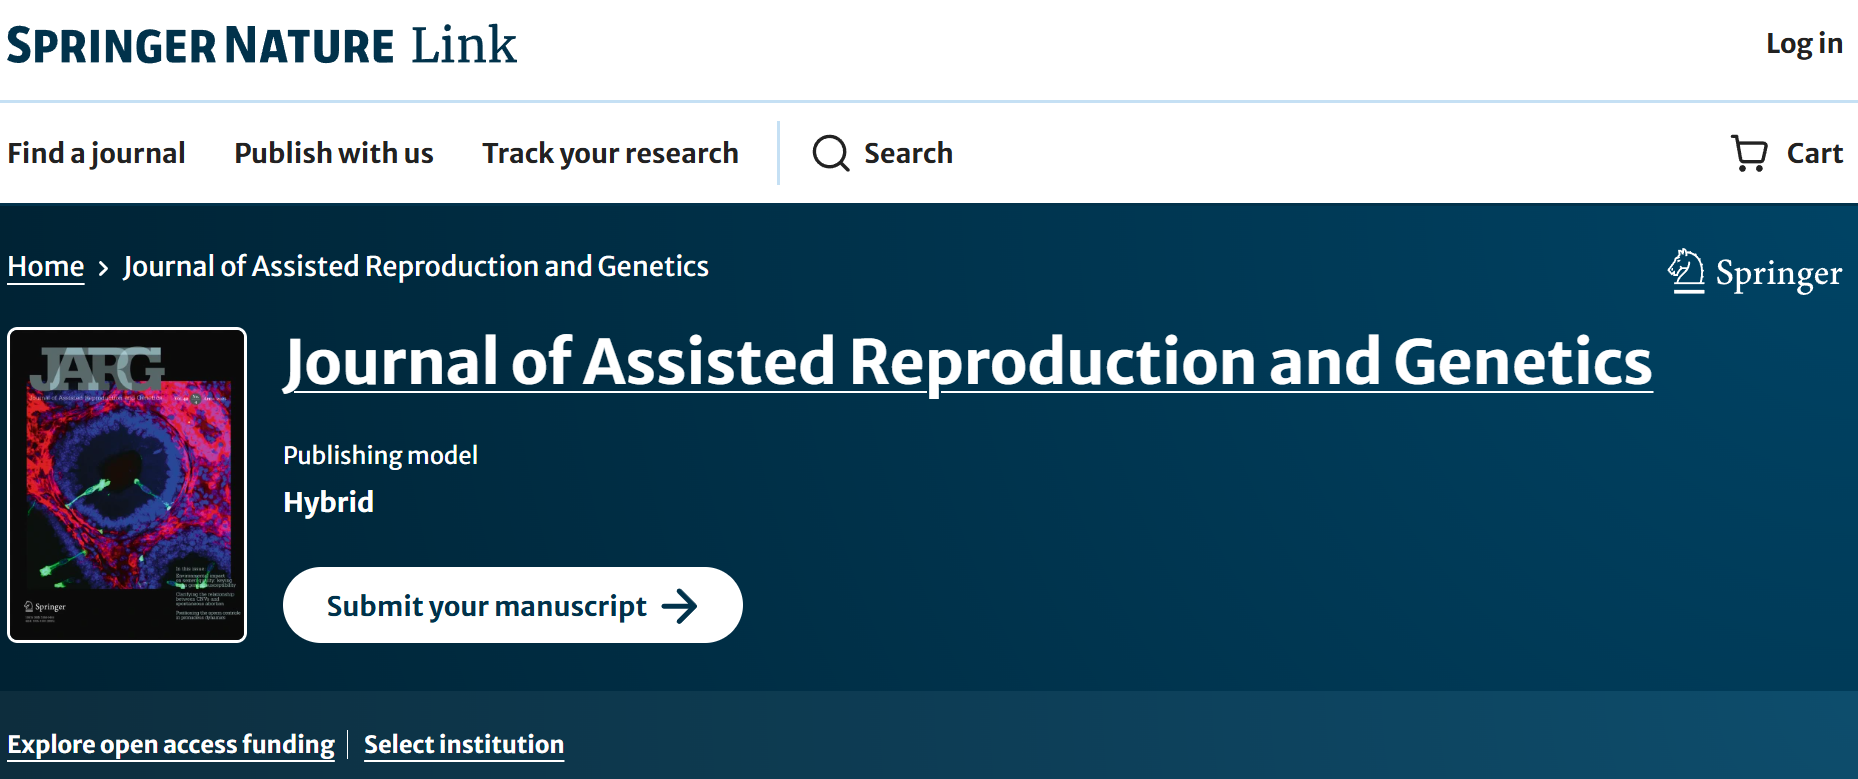1858x779 pixels.
Task: Follow the Explore open access funding link
Action: coord(171,745)
